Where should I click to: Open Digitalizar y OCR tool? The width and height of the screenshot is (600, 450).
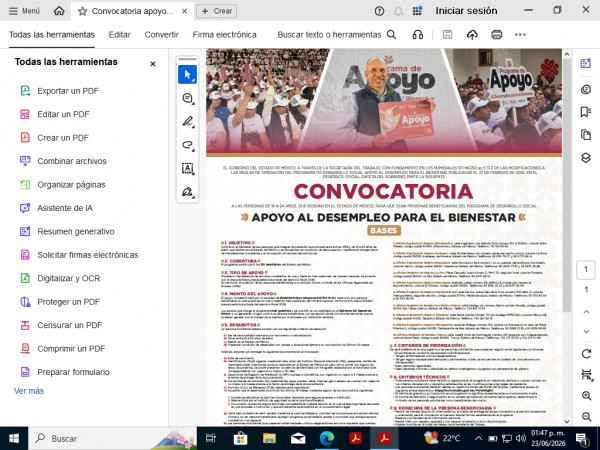pyautogui.click(x=60, y=278)
